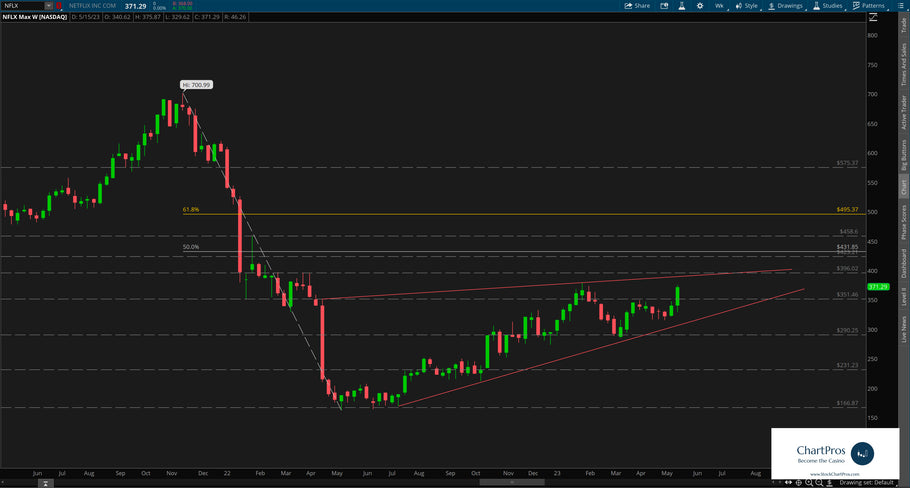
Task: Click the $231.23 price level label
Action: 847,366
